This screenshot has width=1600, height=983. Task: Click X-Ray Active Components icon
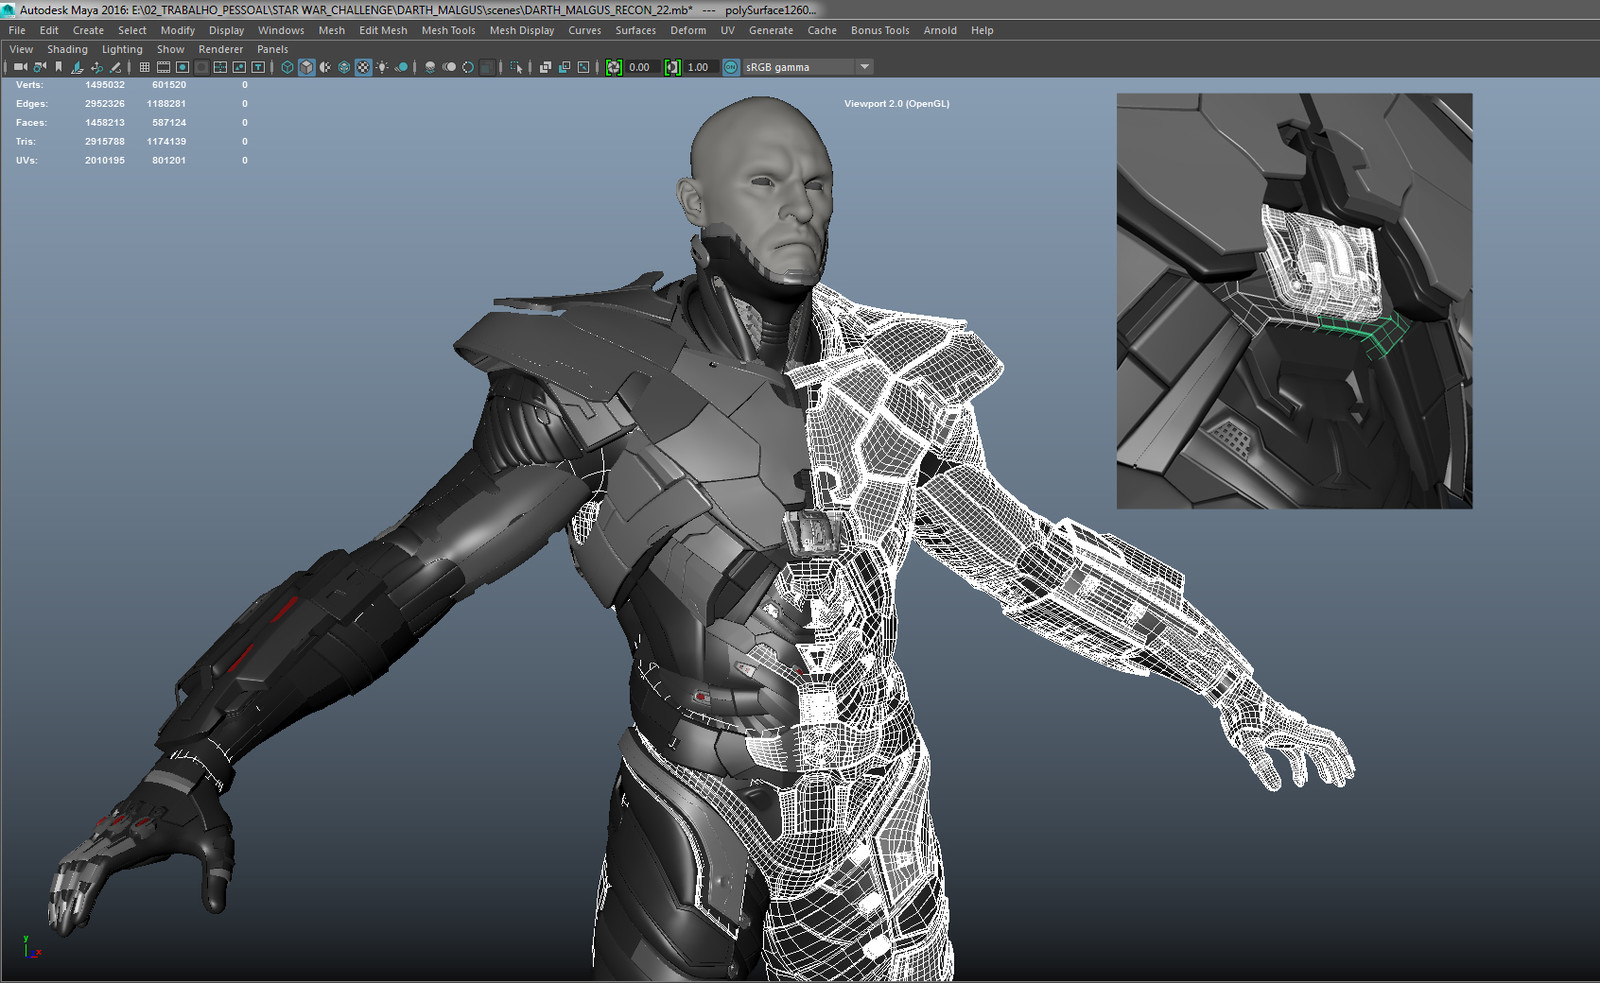coord(564,67)
